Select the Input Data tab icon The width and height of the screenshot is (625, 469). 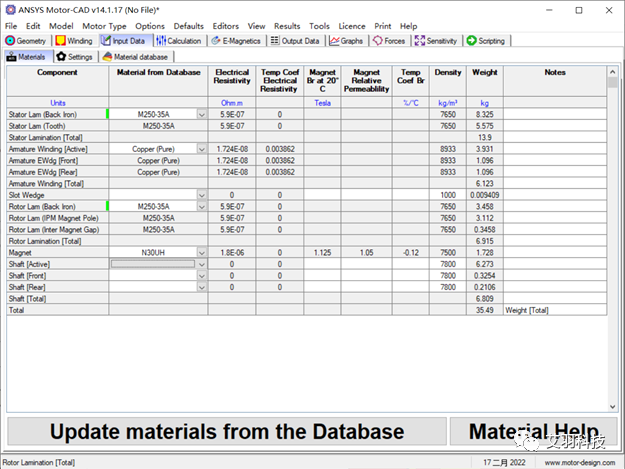[x=106, y=41]
